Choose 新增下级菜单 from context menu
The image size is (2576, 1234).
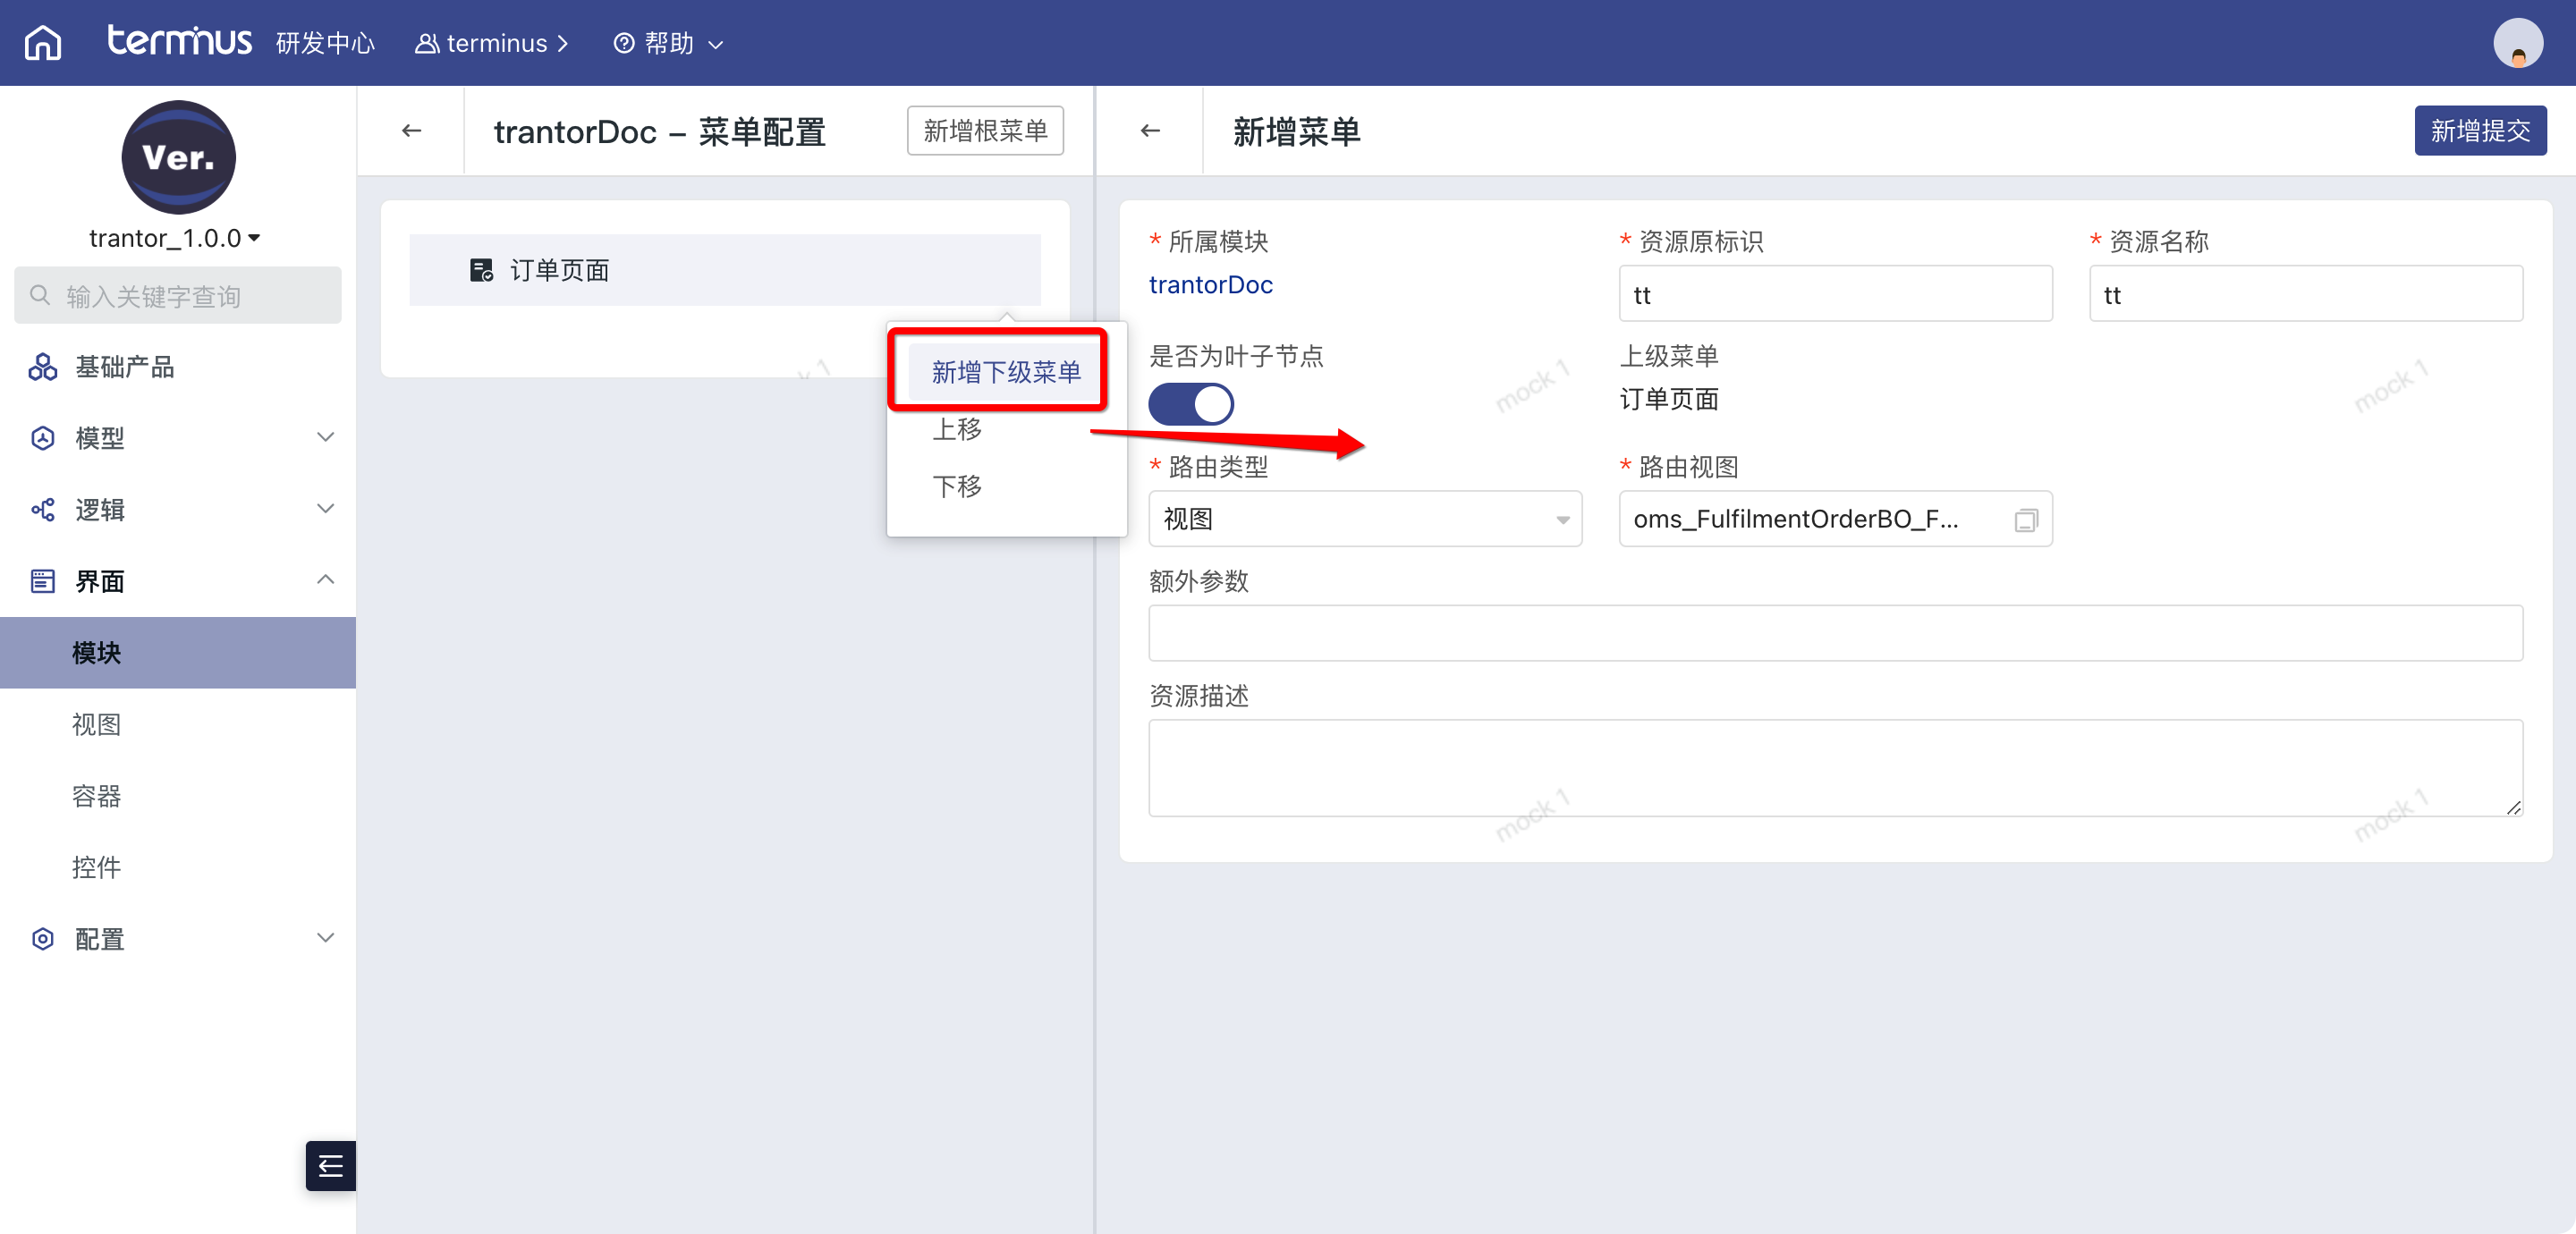[1006, 372]
